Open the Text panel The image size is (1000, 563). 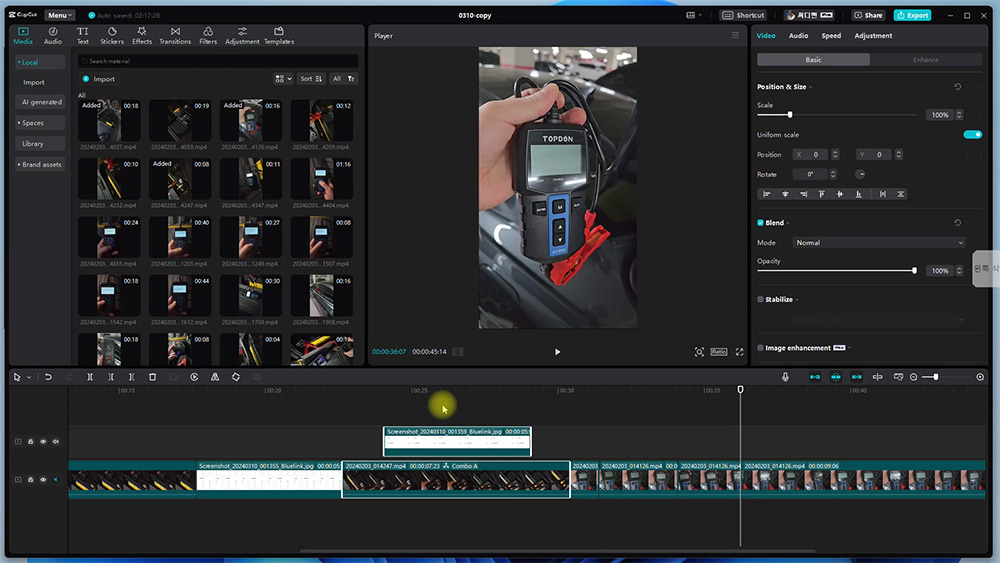click(83, 35)
